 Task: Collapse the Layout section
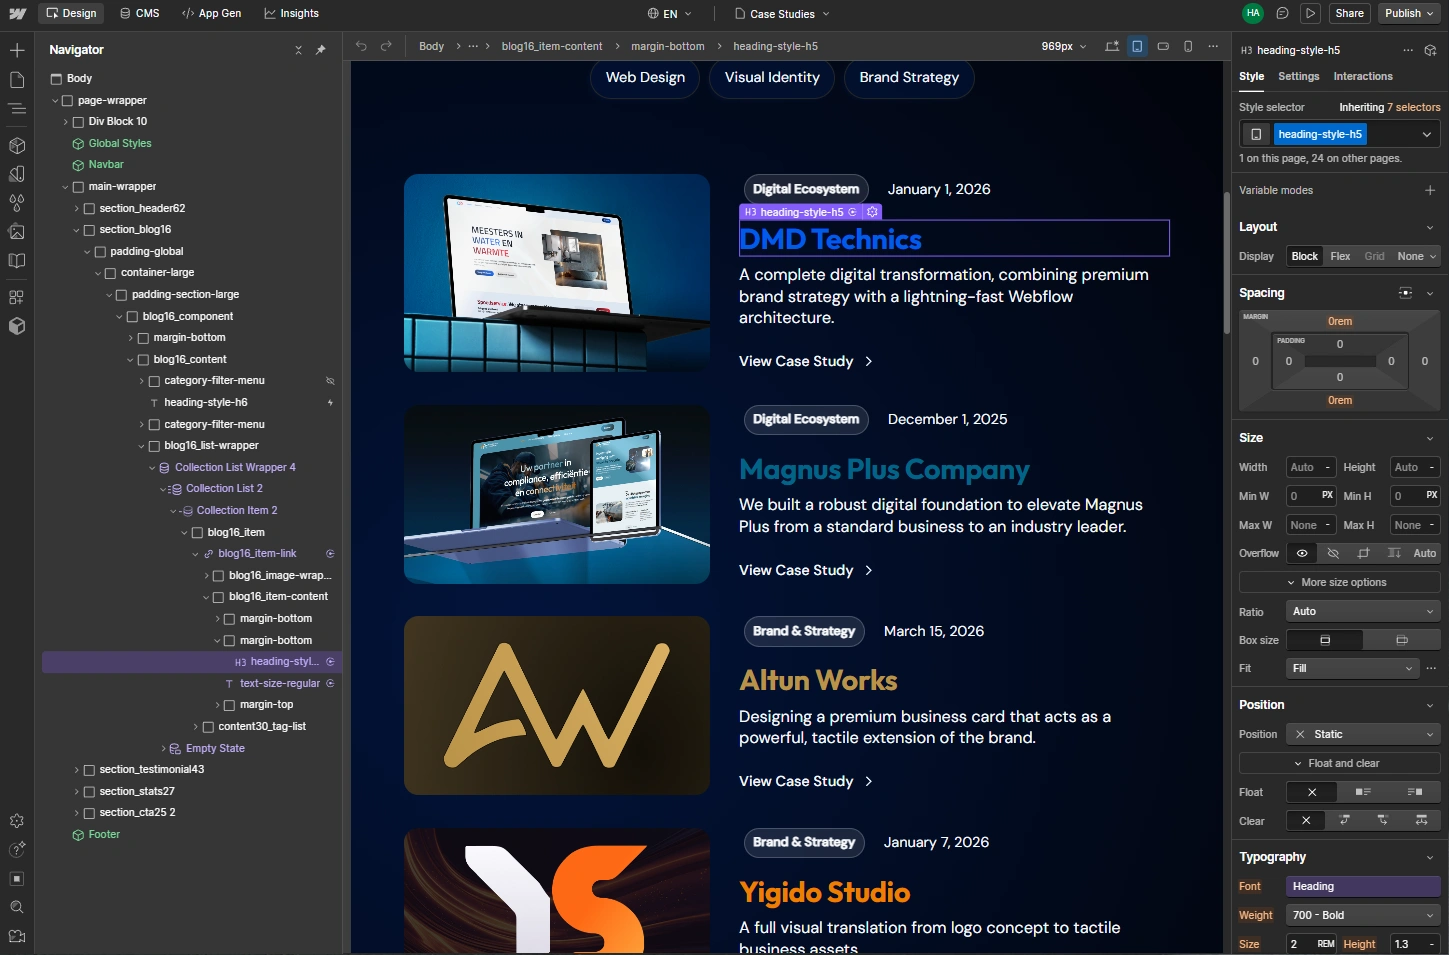(1430, 227)
